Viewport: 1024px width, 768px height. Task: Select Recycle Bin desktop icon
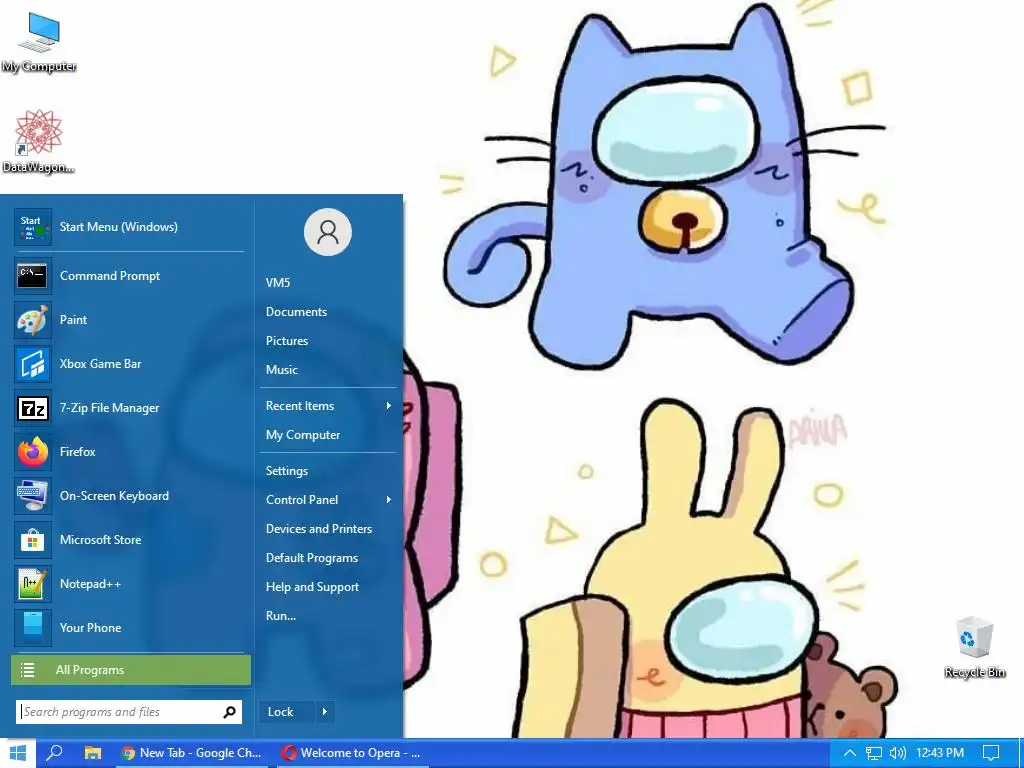(x=974, y=647)
